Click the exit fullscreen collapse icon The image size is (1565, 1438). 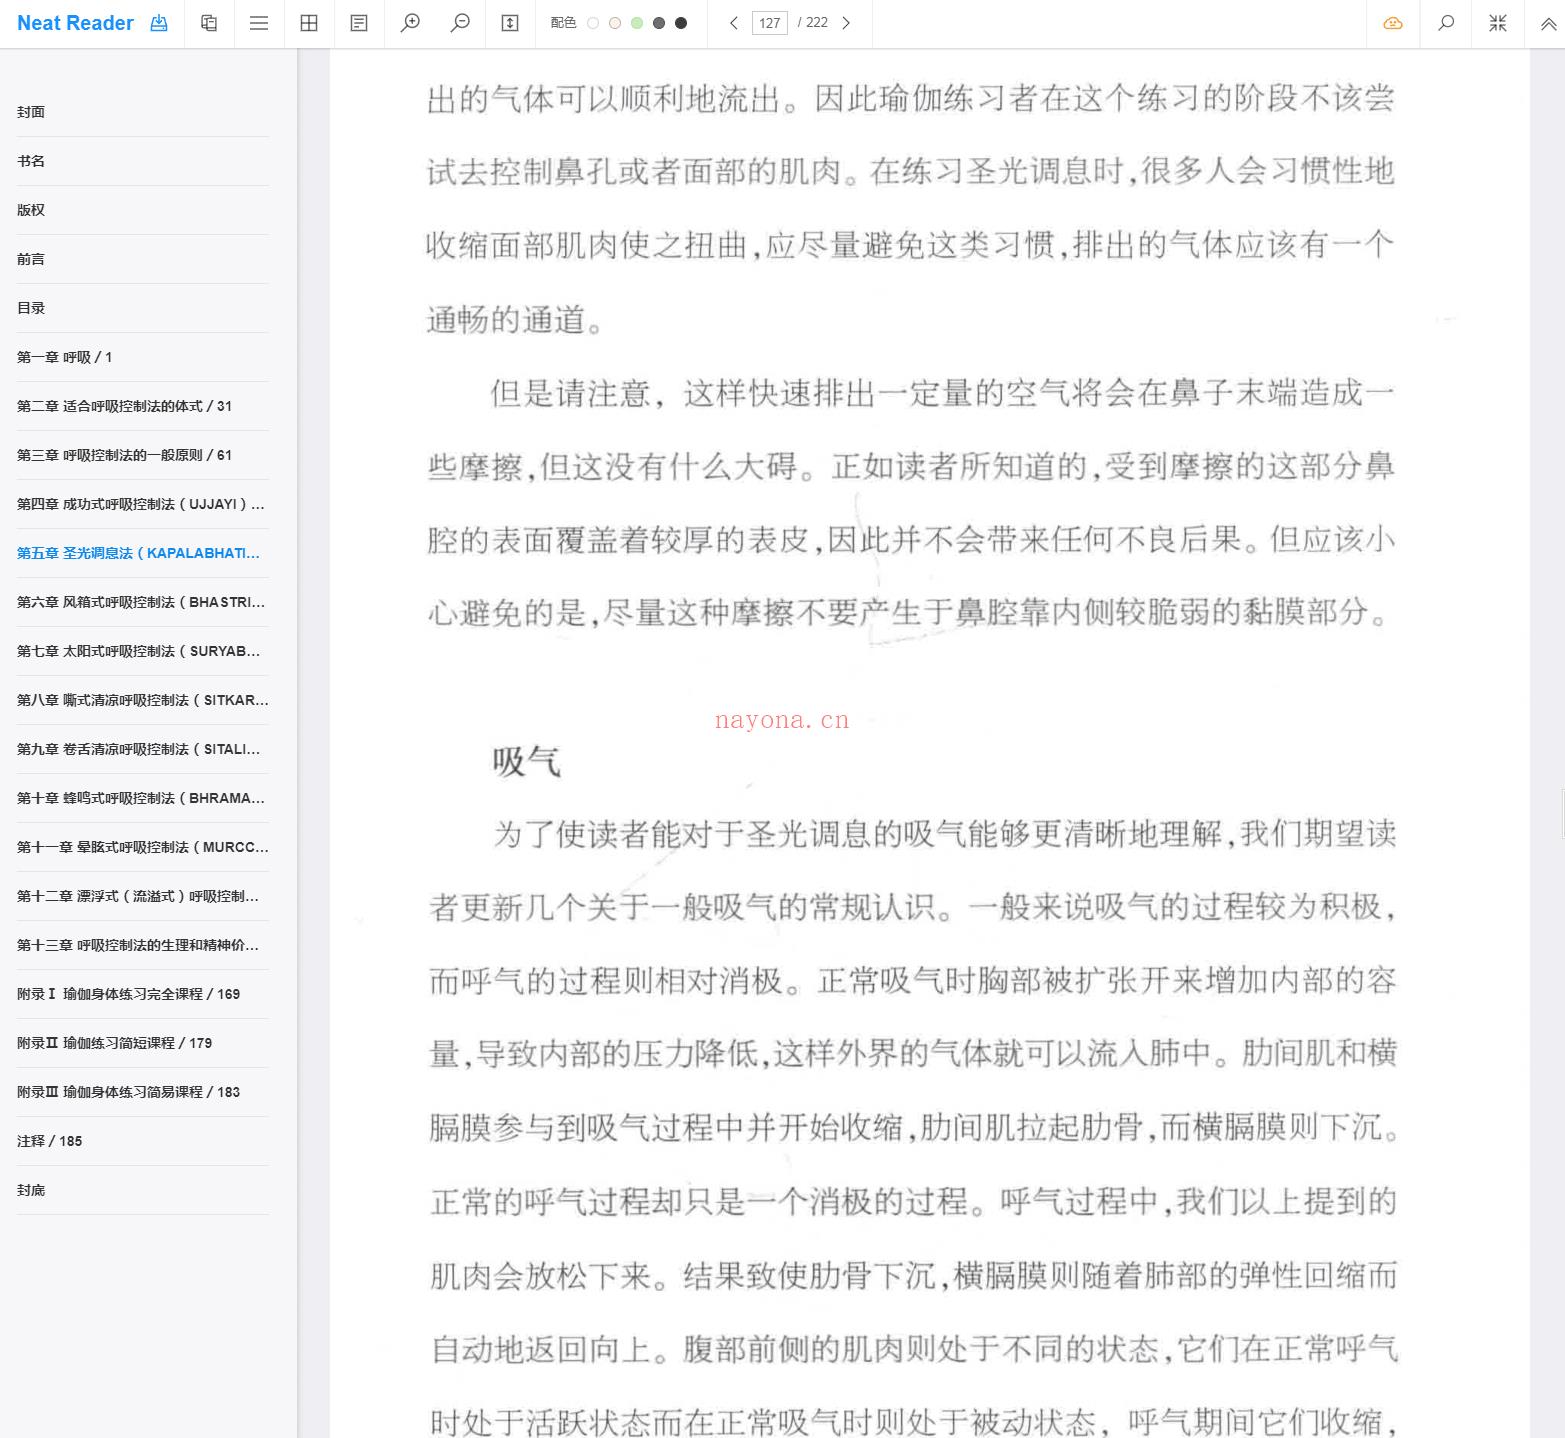1498,23
